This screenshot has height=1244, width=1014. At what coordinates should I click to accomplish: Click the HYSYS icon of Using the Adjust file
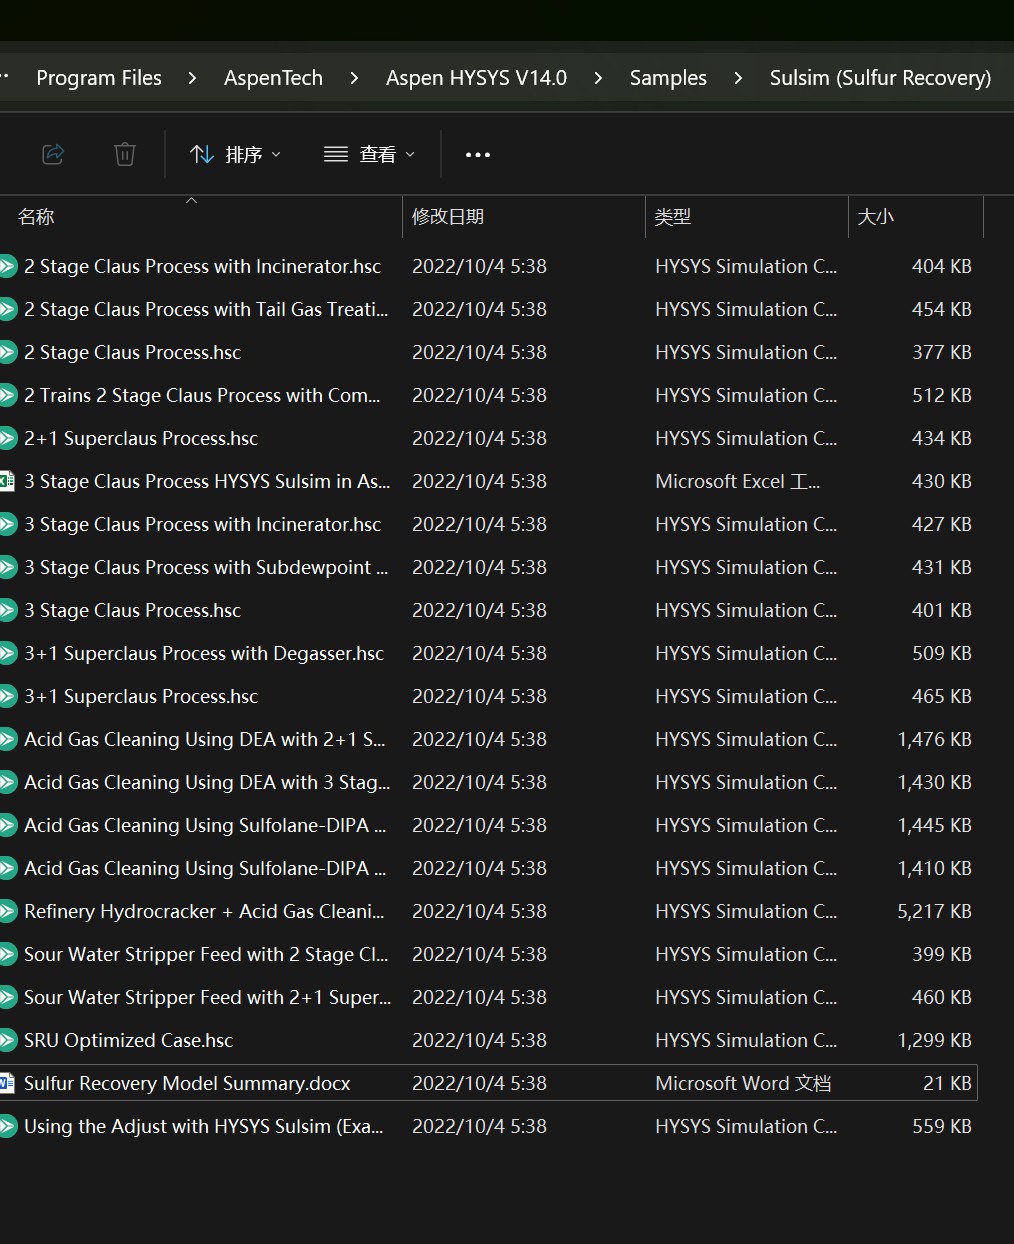point(7,1126)
